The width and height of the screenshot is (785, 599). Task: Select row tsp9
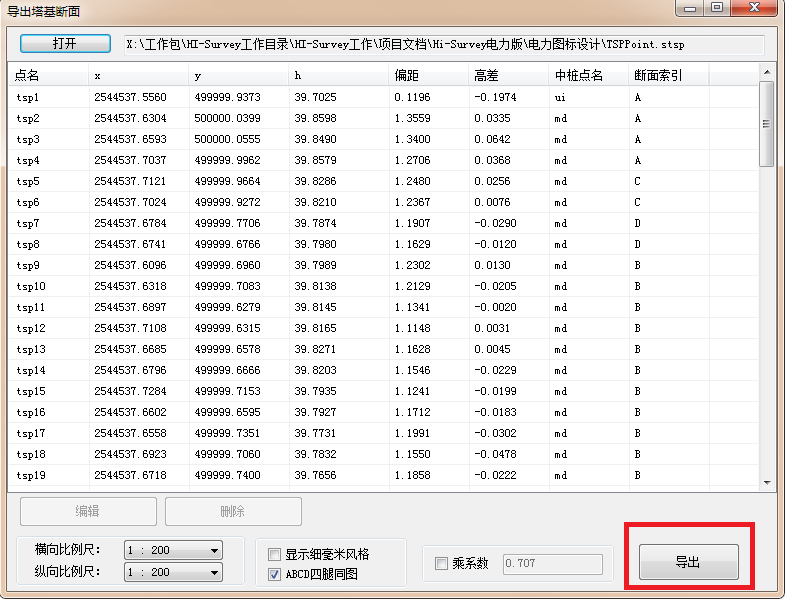tap(383, 265)
